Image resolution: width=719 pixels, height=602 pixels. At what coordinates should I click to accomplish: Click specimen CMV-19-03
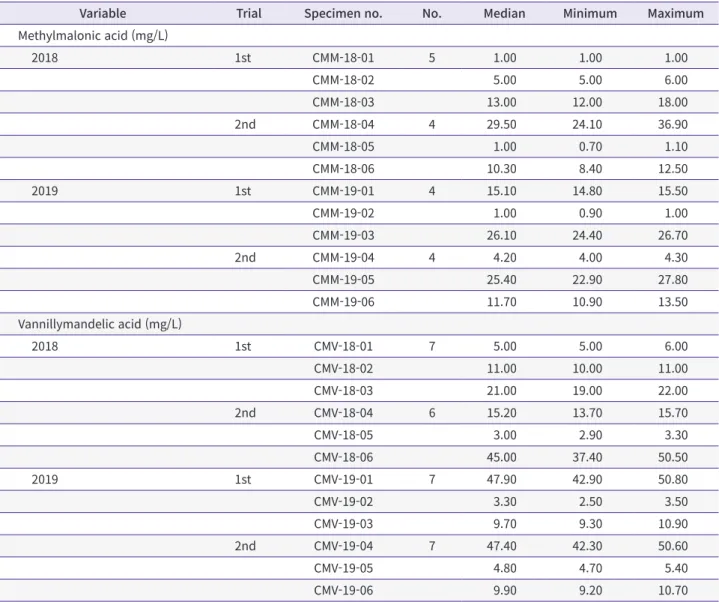[343, 524]
